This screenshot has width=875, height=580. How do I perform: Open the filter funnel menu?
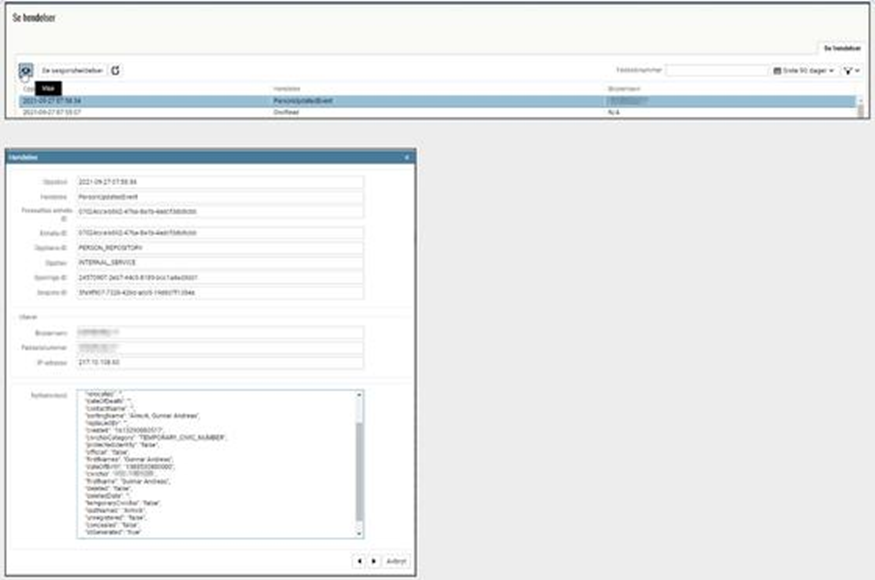(x=848, y=71)
